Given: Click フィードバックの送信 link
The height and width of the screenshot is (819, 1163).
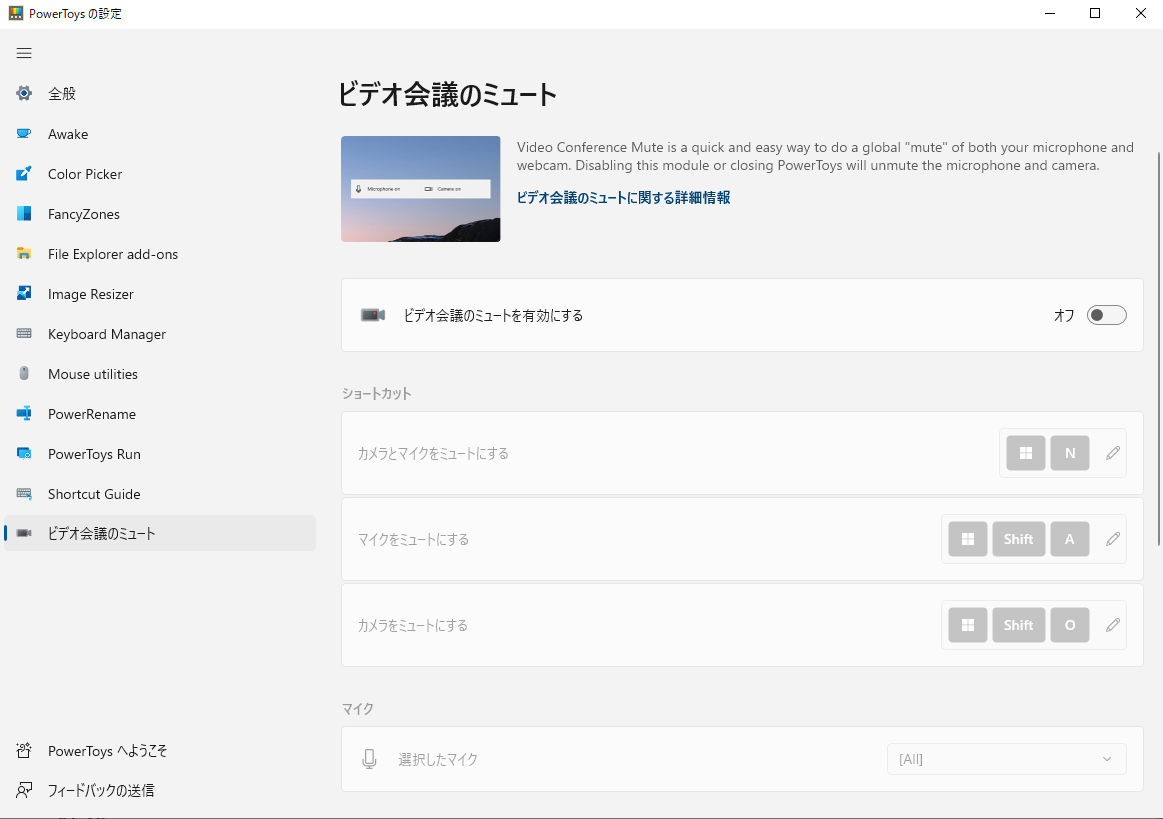Looking at the screenshot, I should point(159,790).
